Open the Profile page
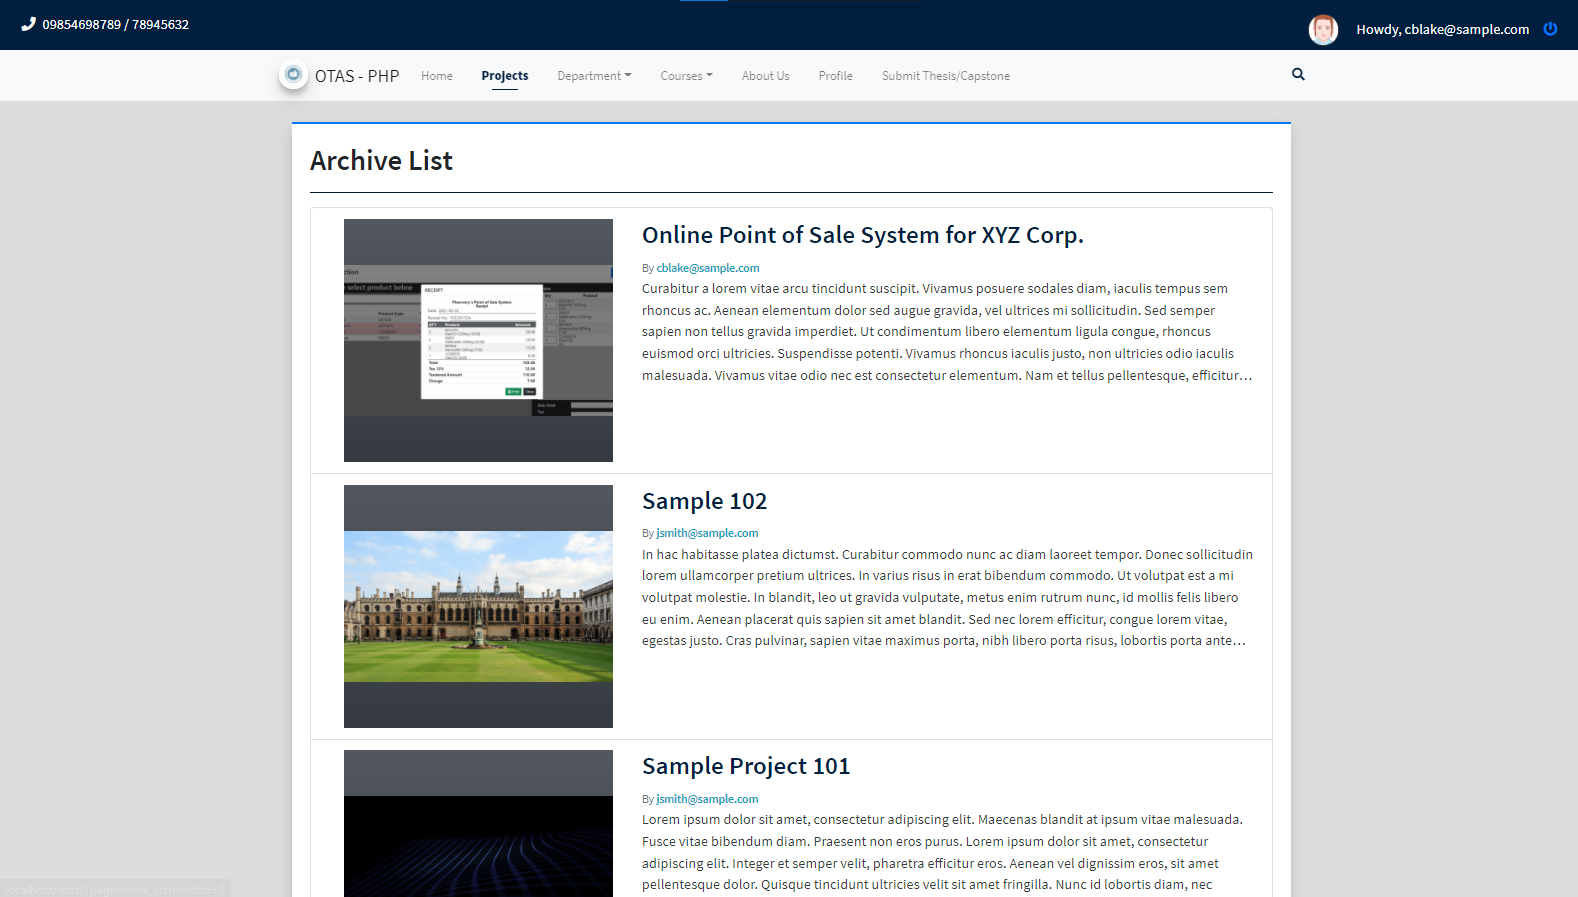 [835, 76]
